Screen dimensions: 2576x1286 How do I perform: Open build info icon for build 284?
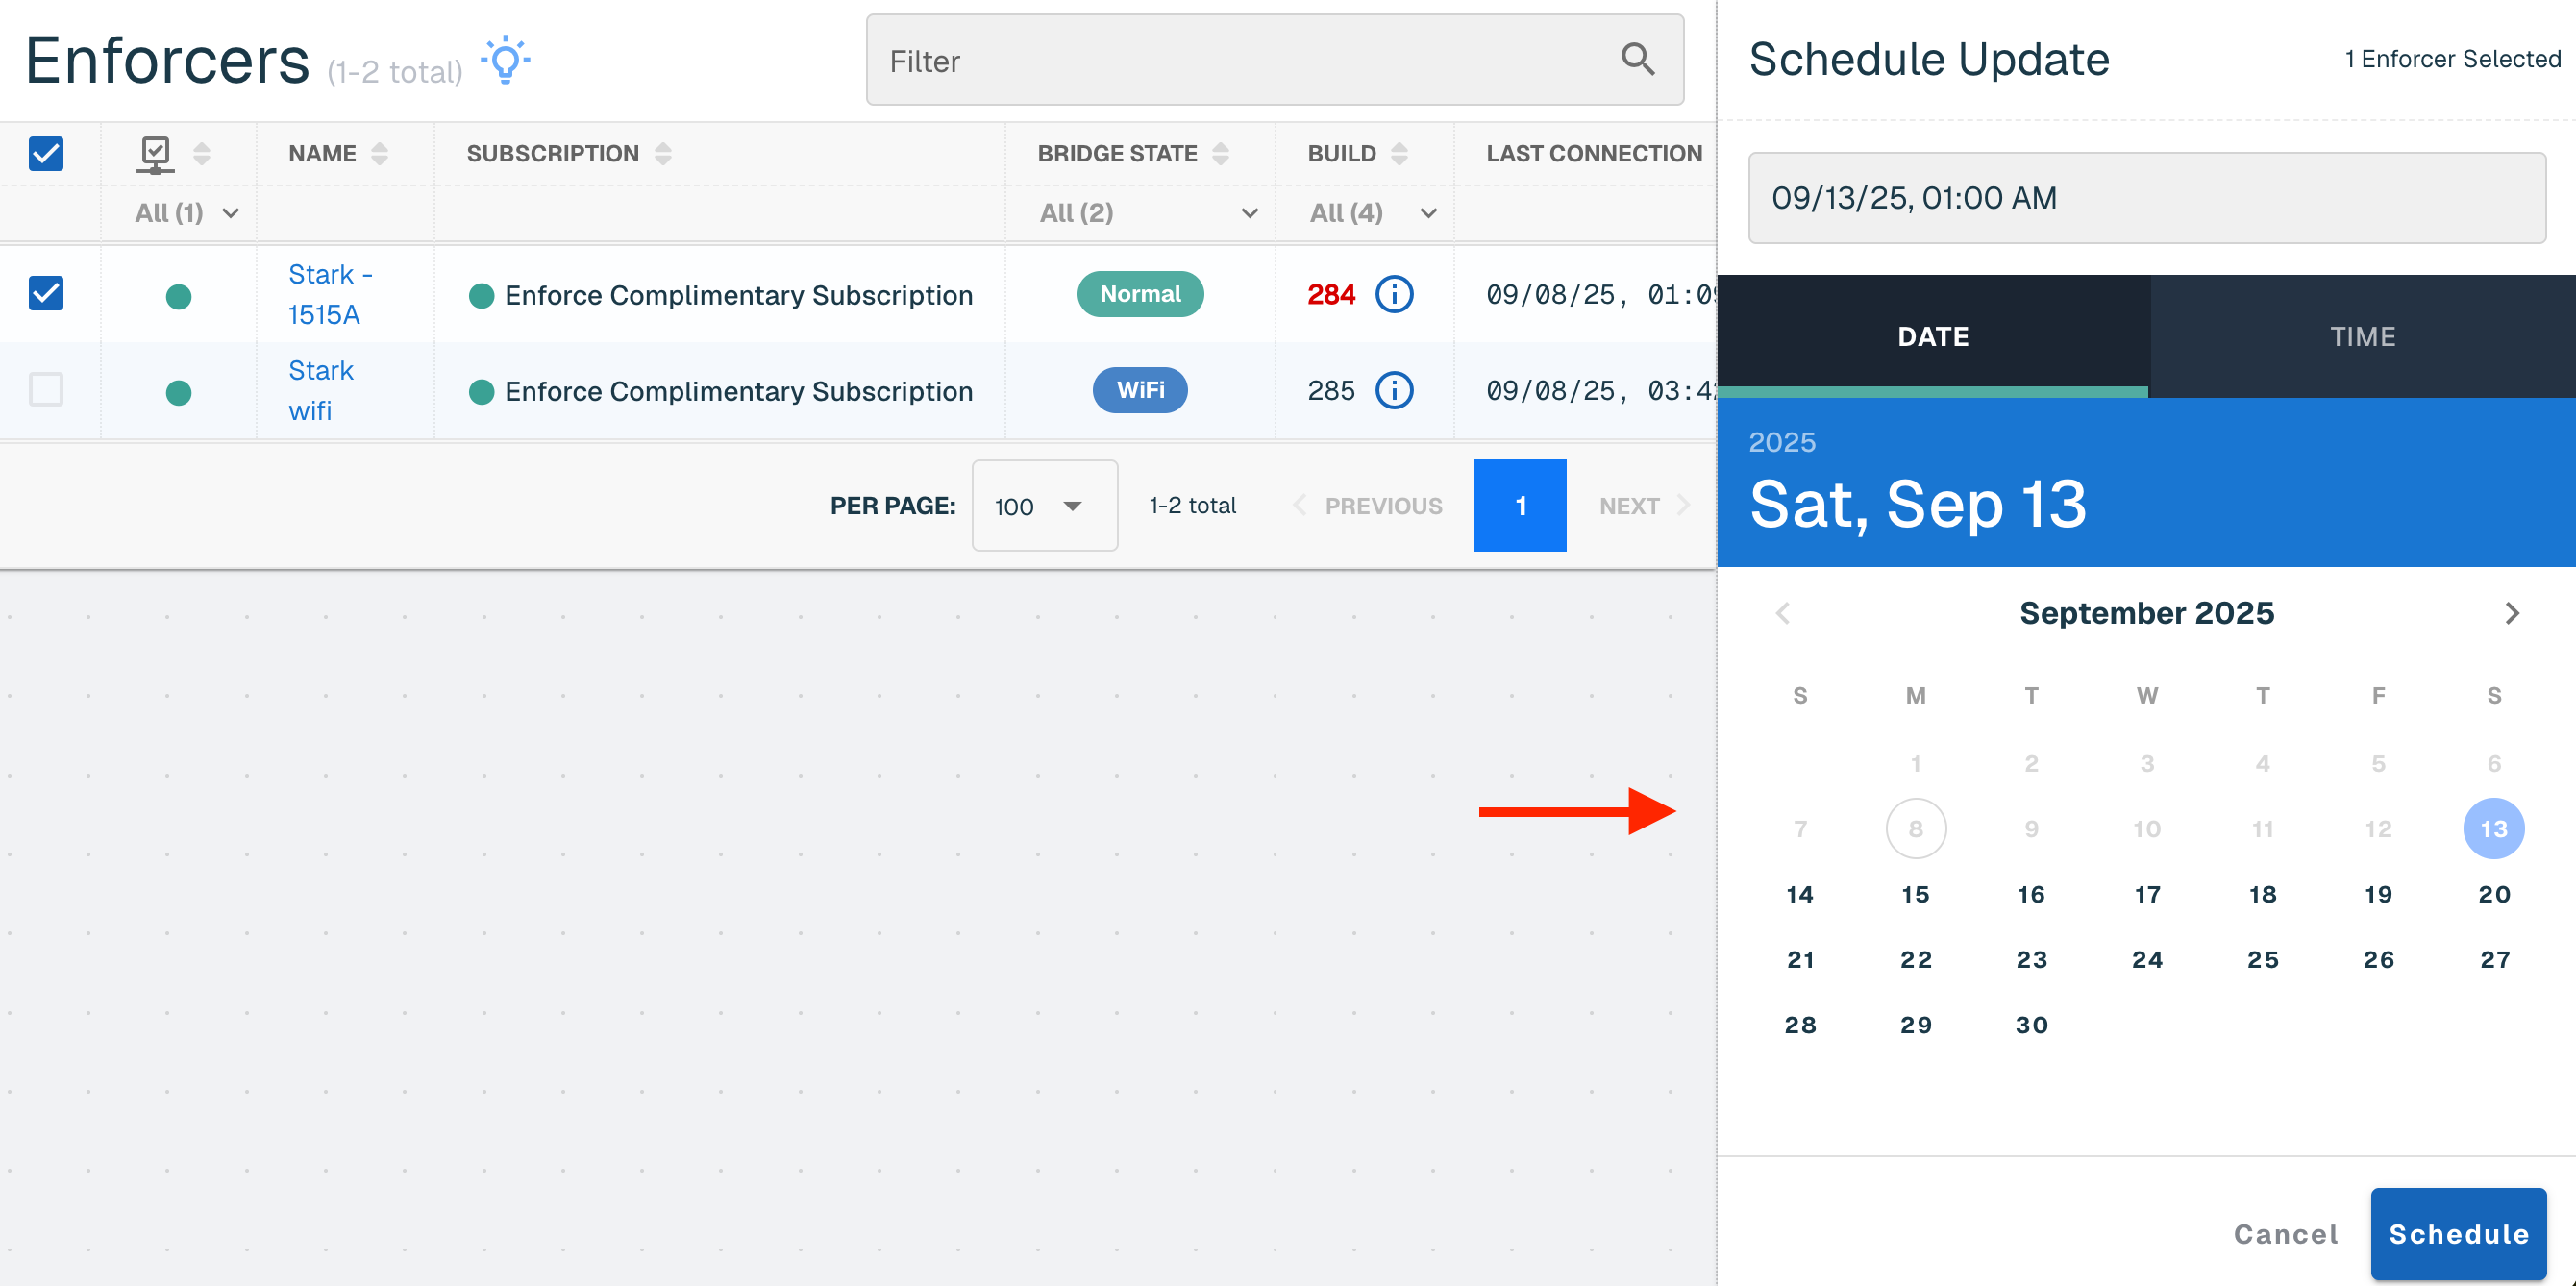tap(1394, 295)
